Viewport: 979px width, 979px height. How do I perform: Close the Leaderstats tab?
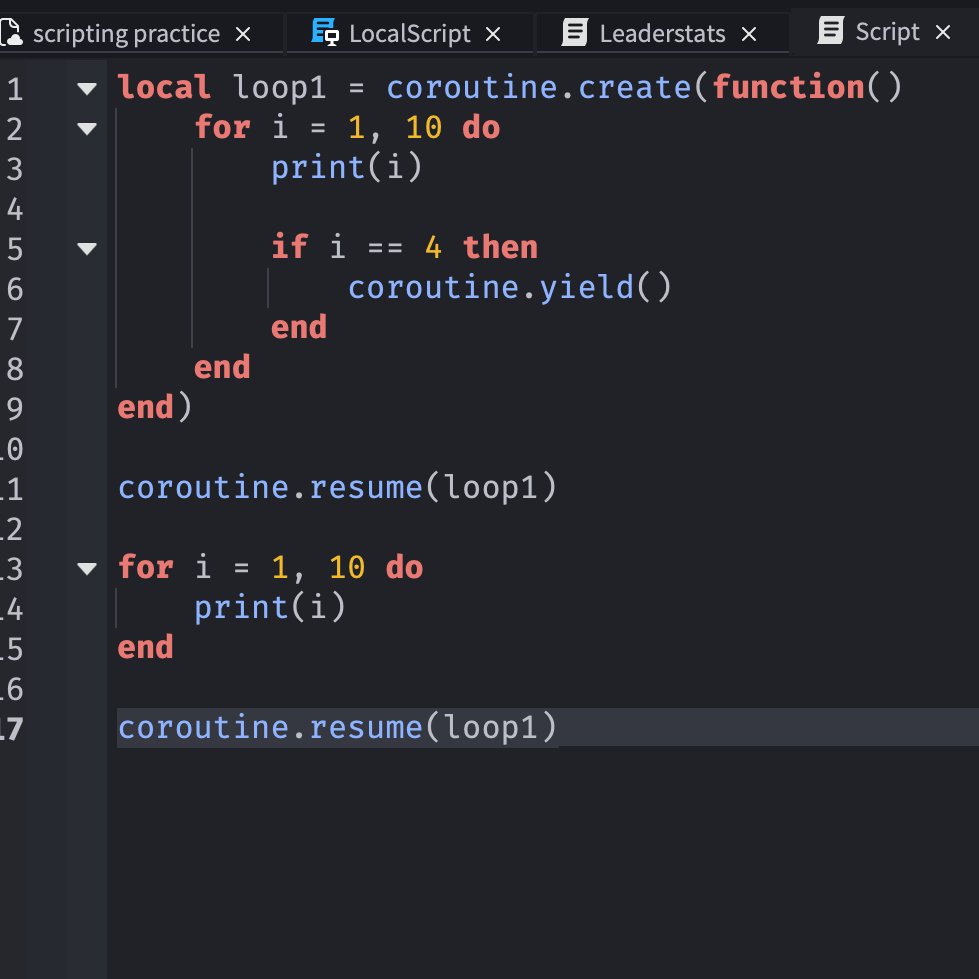pyautogui.click(x=749, y=34)
